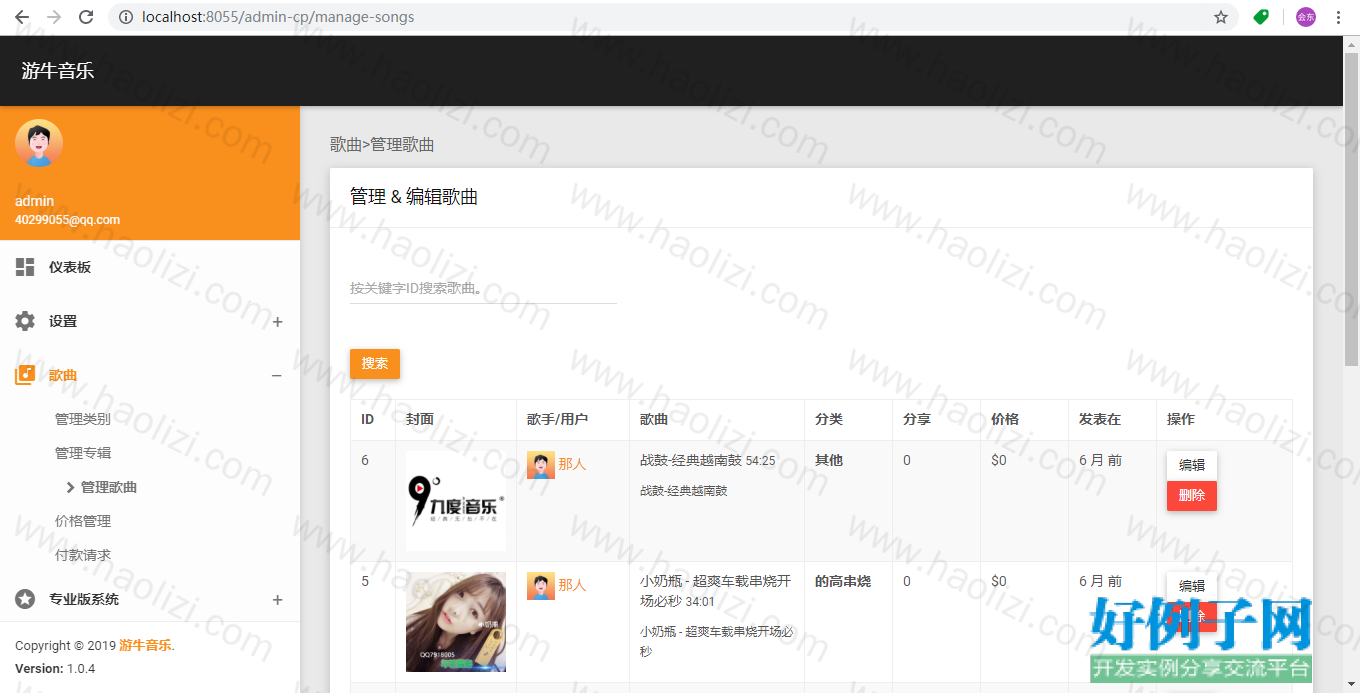1360x693 pixels.
Task: Click the 价格 column header
Action: click(1005, 419)
